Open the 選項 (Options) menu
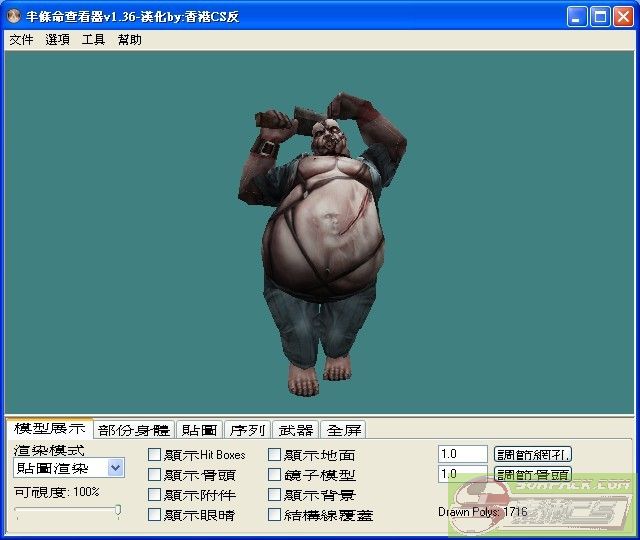This screenshot has width=640, height=540. click(57, 40)
